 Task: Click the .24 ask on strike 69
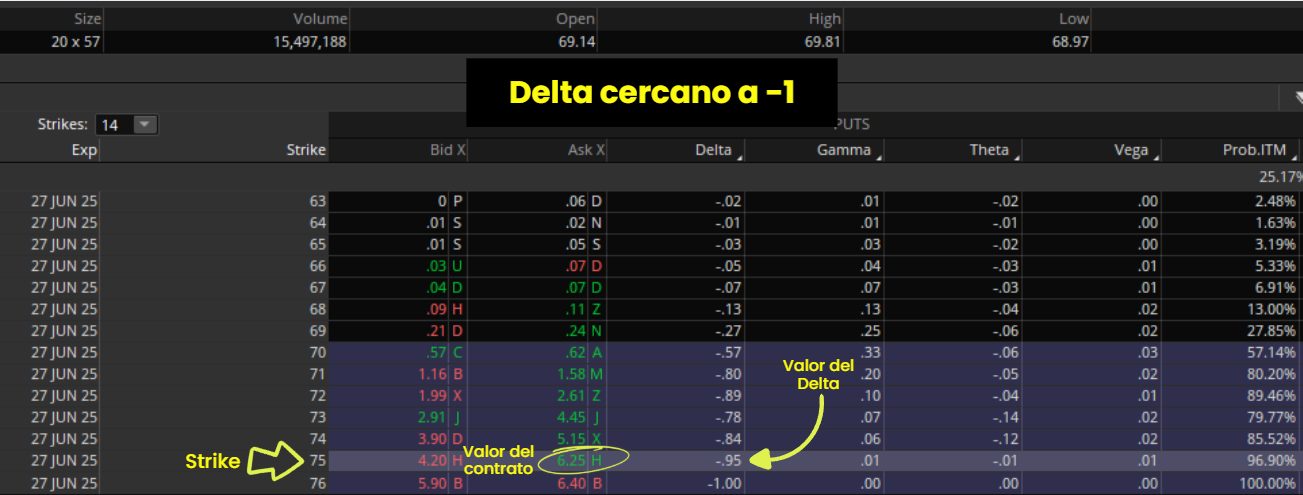tap(575, 330)
